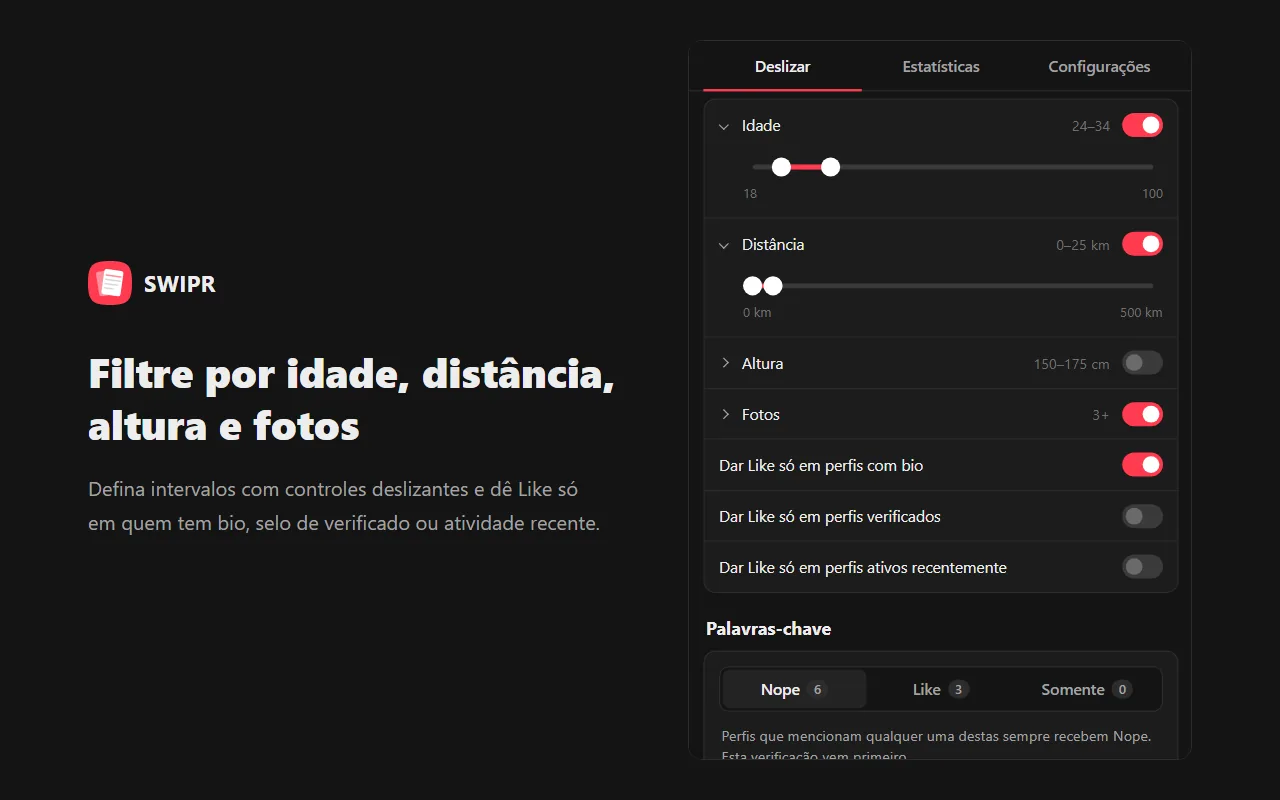1280x800 pixels.
Task: Click the Idade slider minimum handle
Action: [x=782, y=167]
